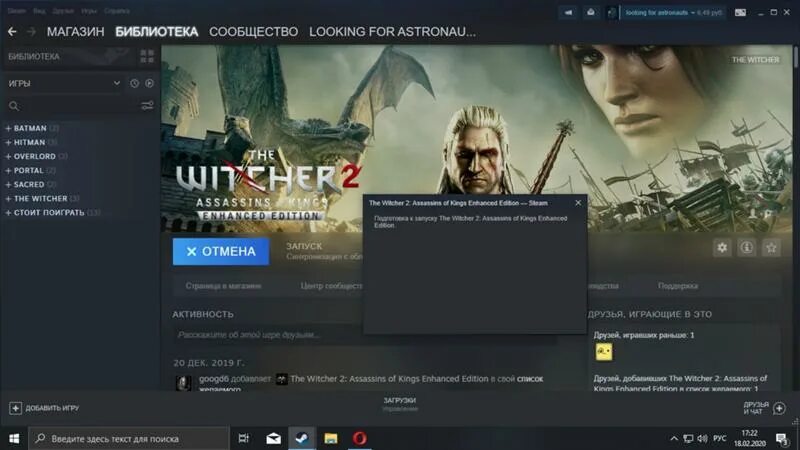Click the add game plus icon

point(15,408)
